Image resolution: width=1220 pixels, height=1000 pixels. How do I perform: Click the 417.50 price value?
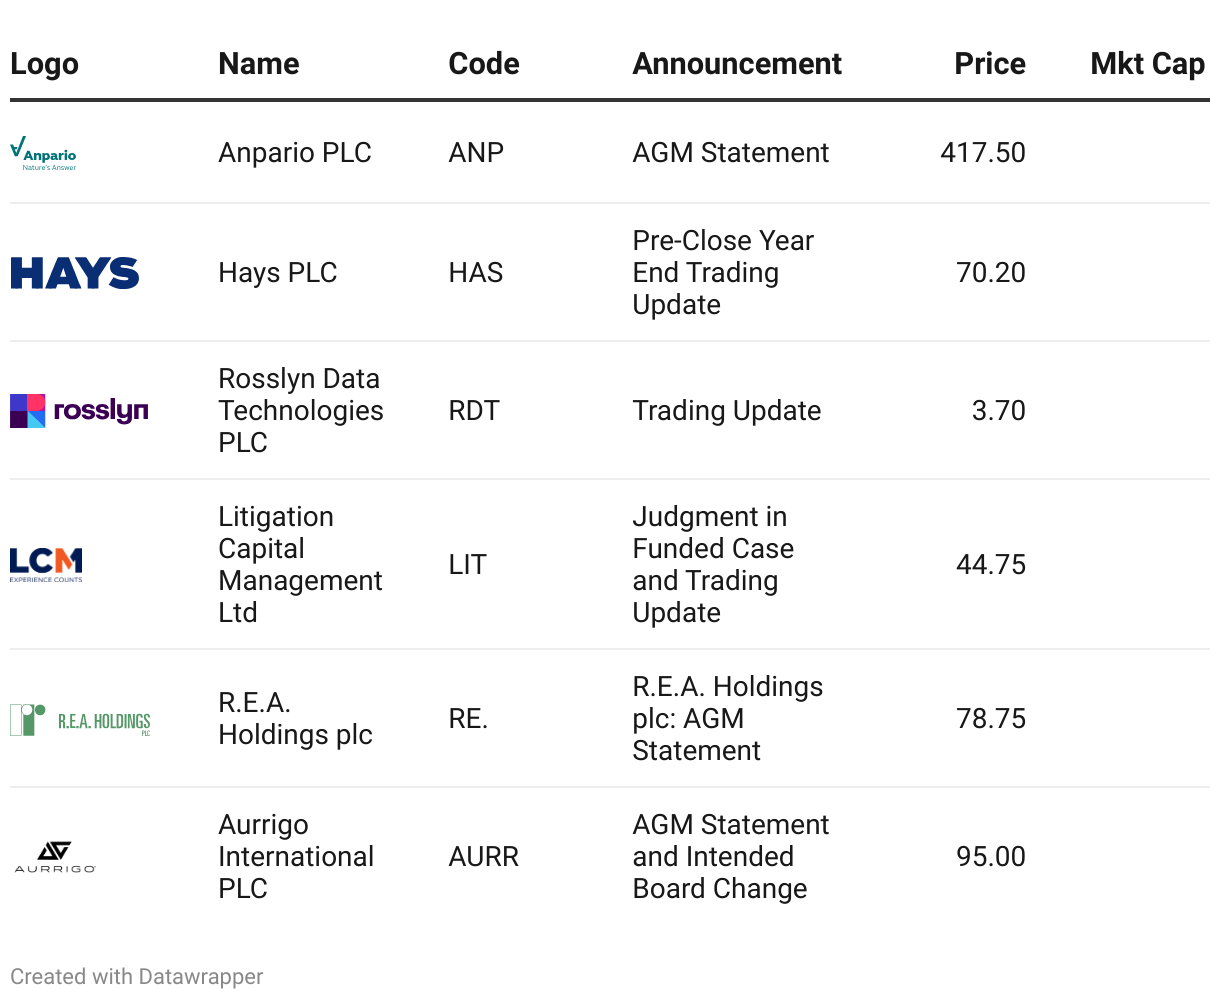[x=982, y=153]
